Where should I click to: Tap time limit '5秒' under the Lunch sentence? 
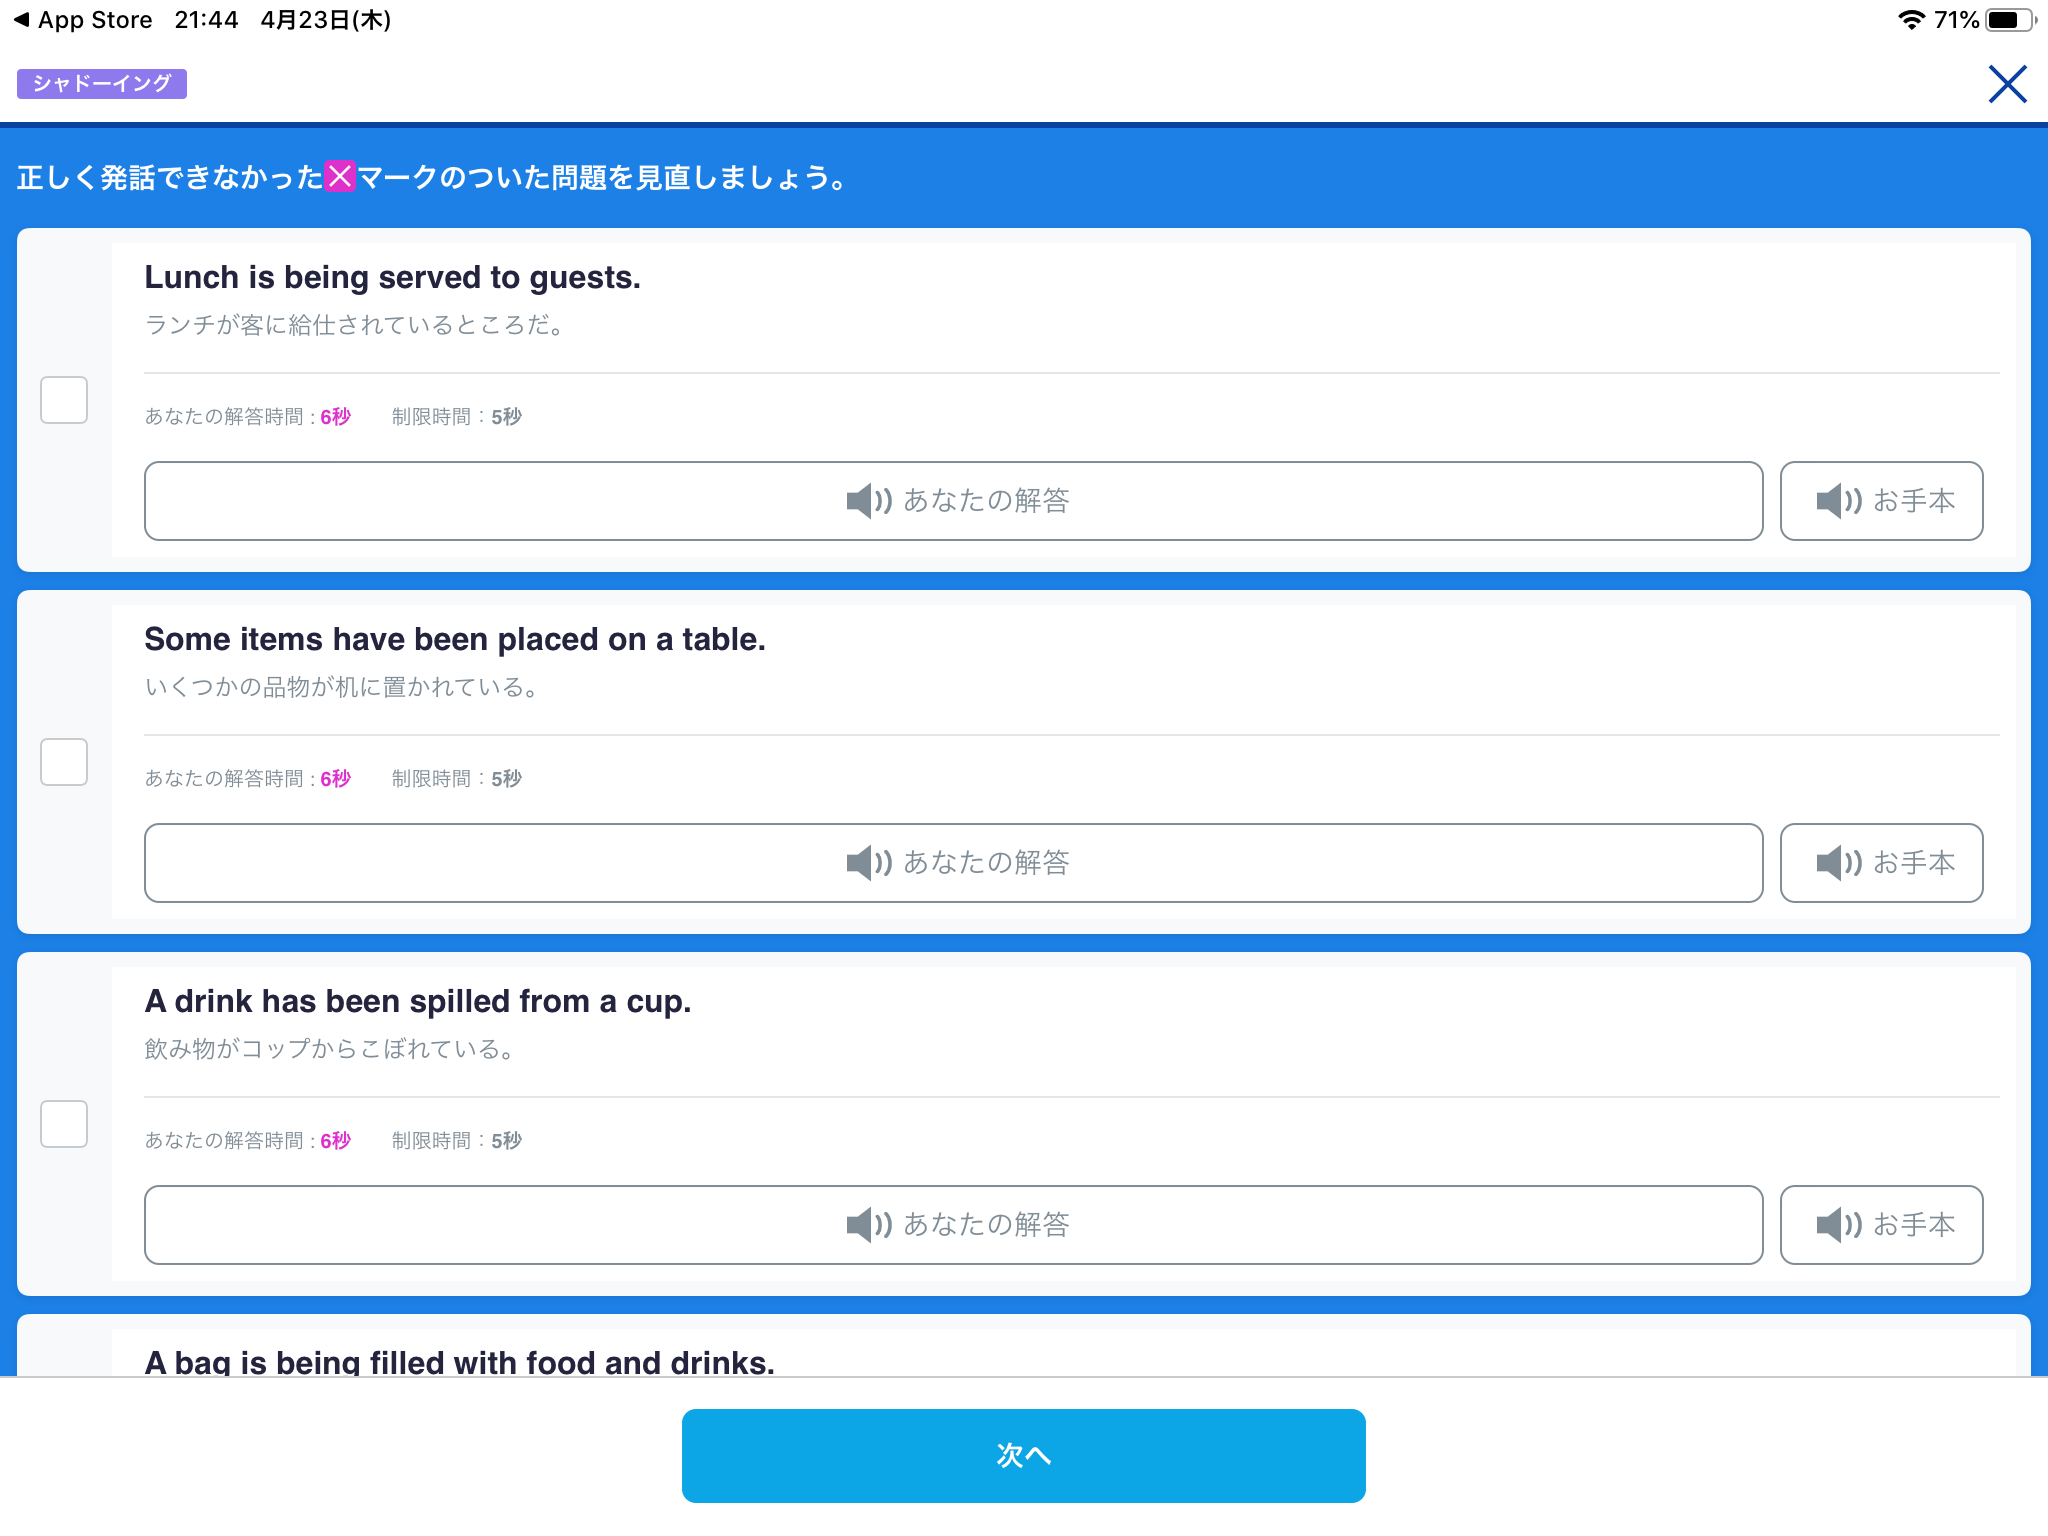click(506, 416)
